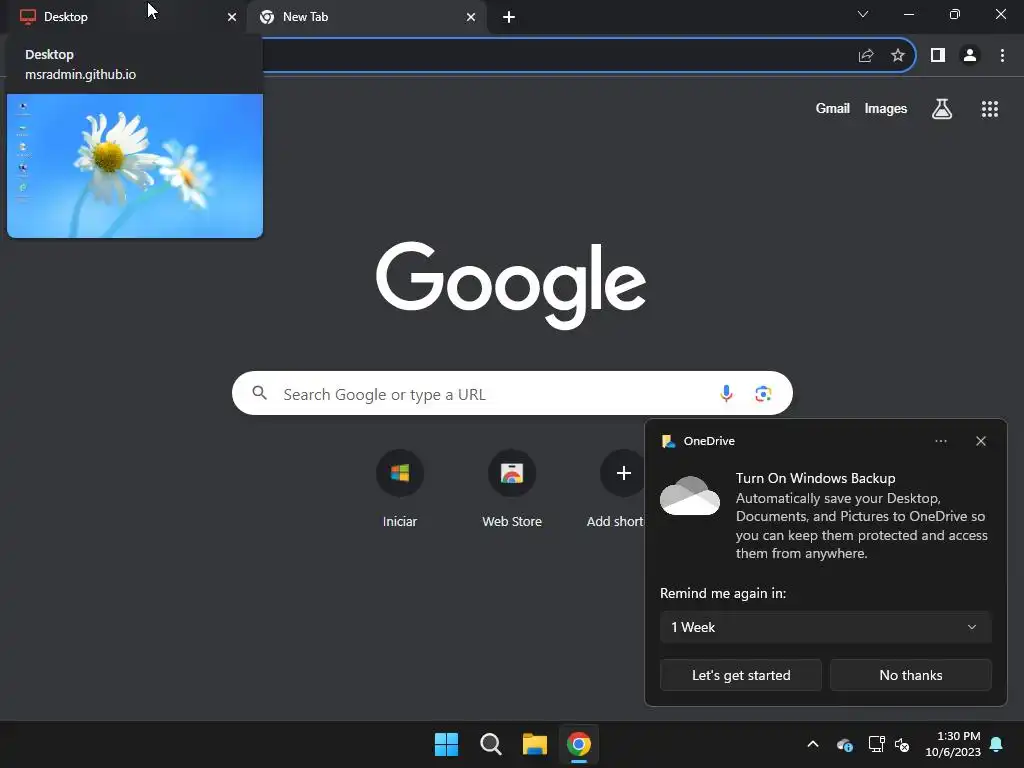This screenshot has width=1024, height=768.
Task: Open the notification bell
Action: [x=997, y=744]
